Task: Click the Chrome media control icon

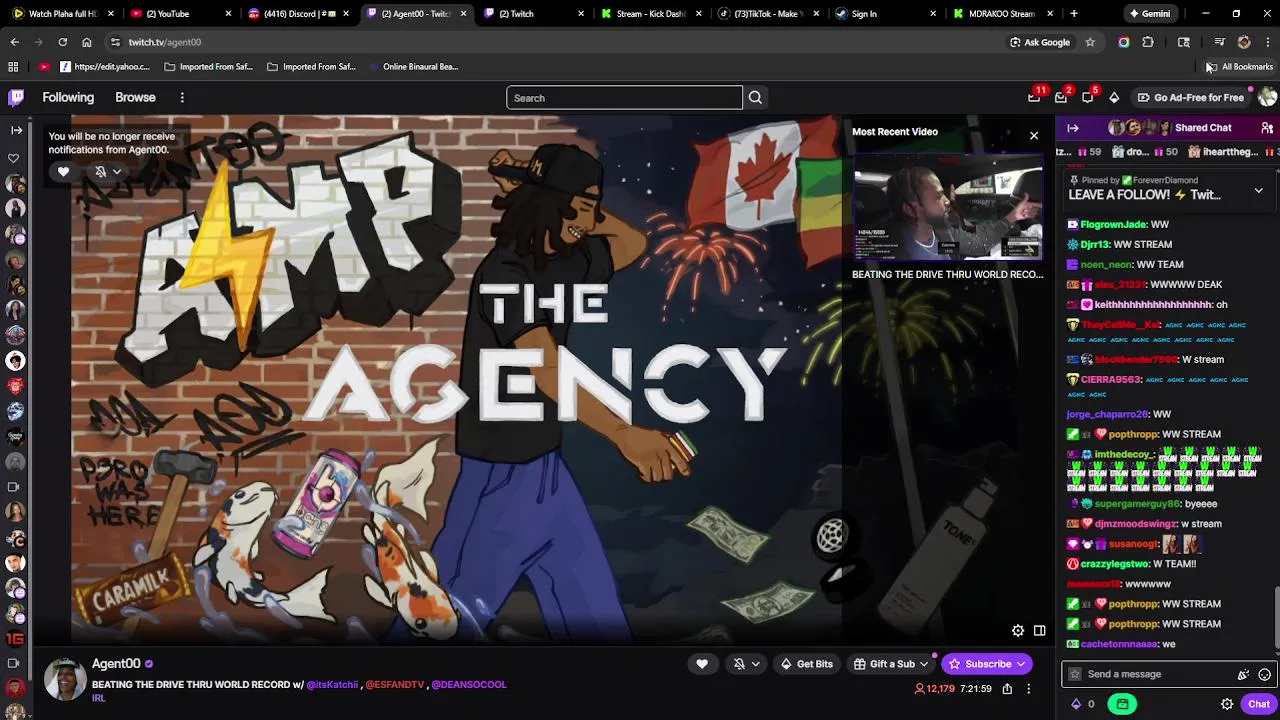Action: 1219,42
